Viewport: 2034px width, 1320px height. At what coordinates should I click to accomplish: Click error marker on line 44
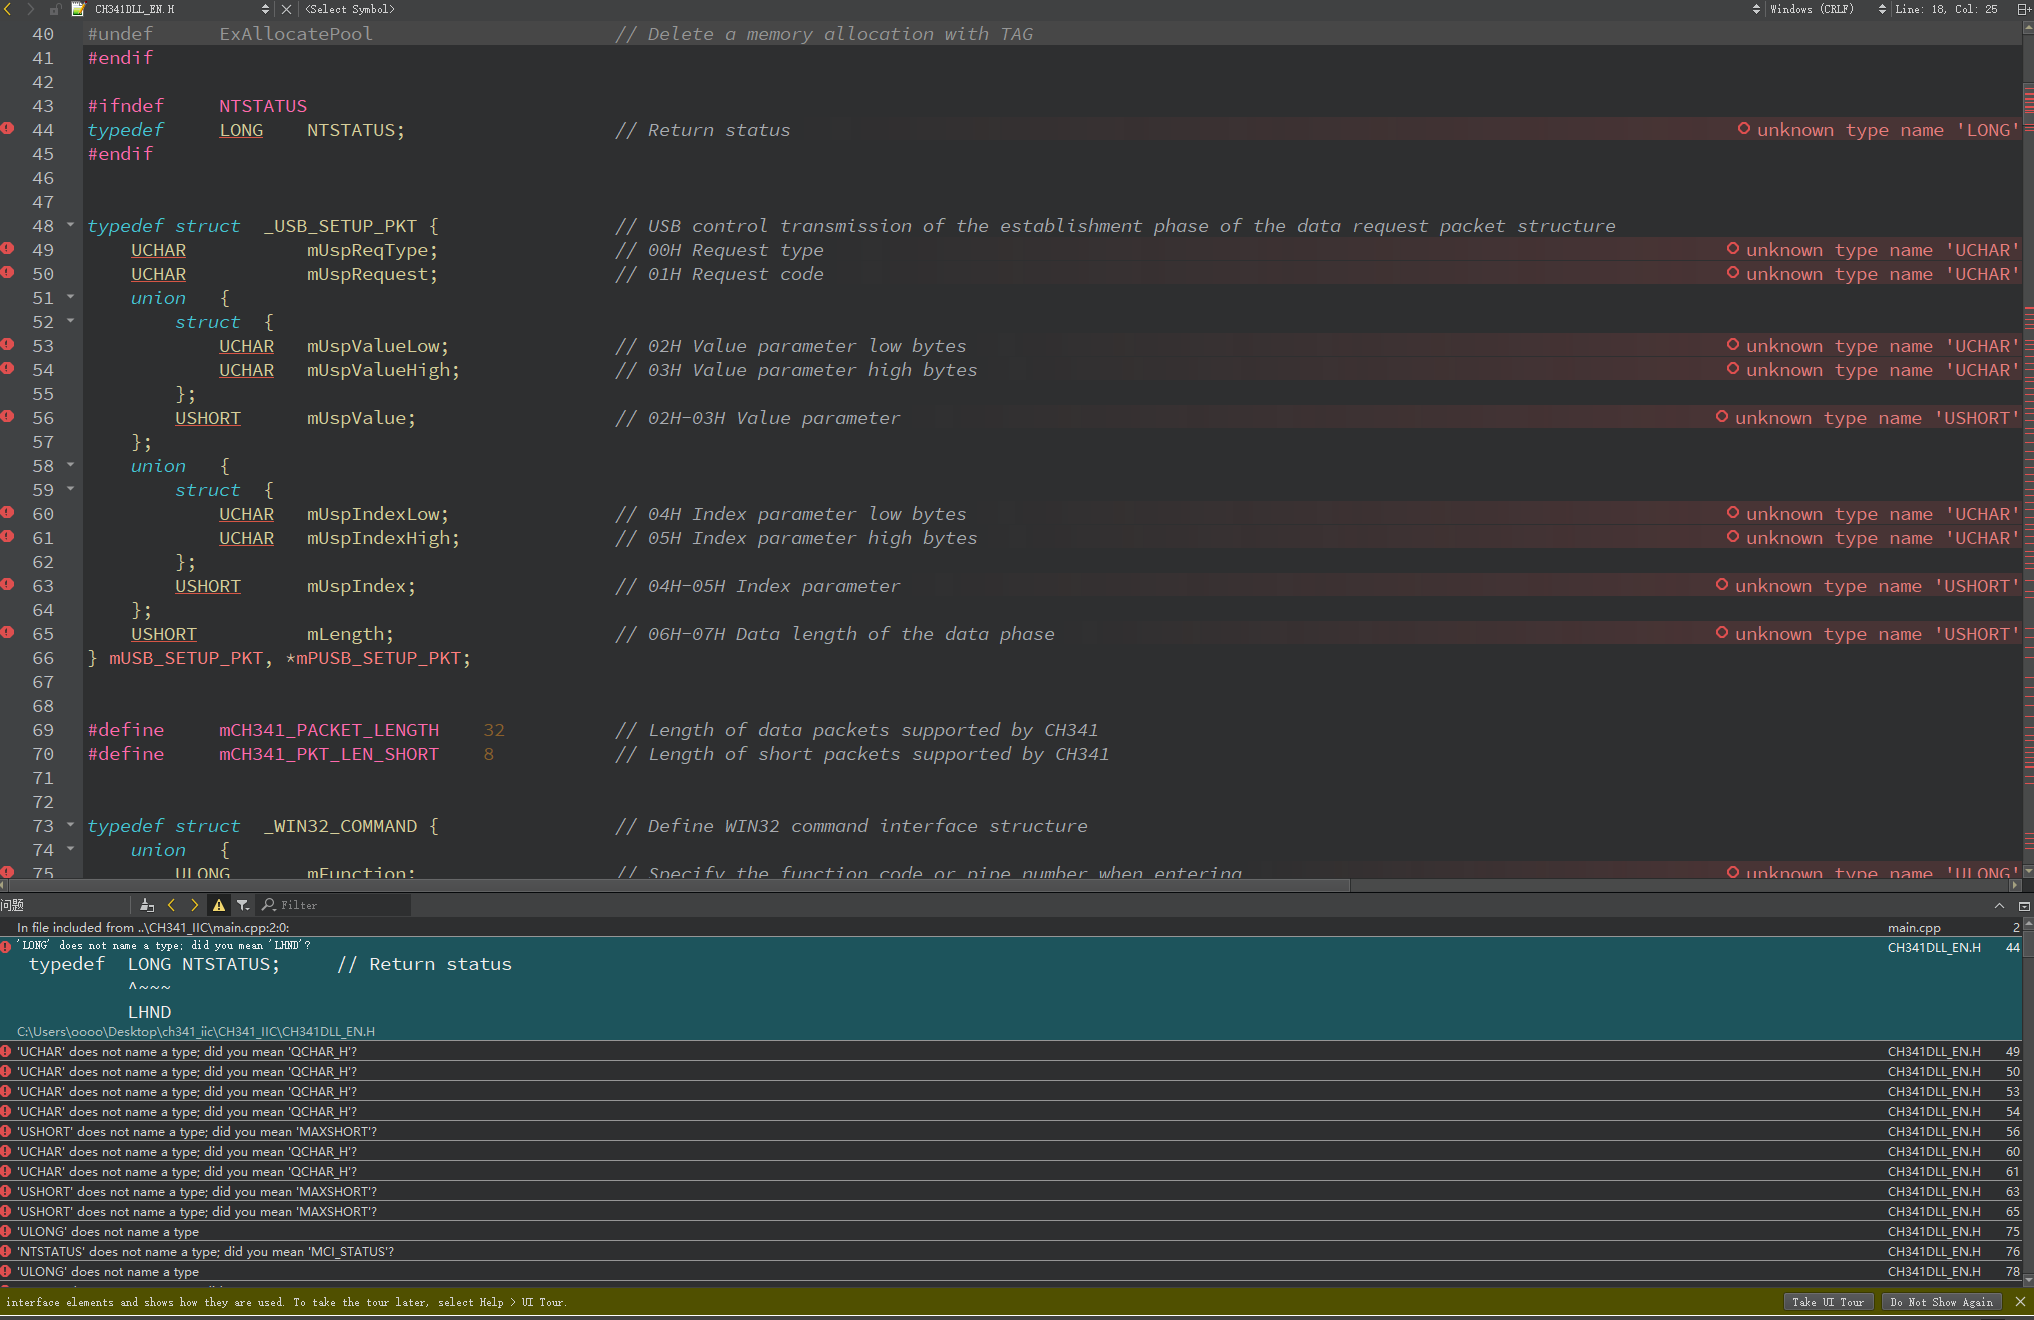(x=7, y=128)
